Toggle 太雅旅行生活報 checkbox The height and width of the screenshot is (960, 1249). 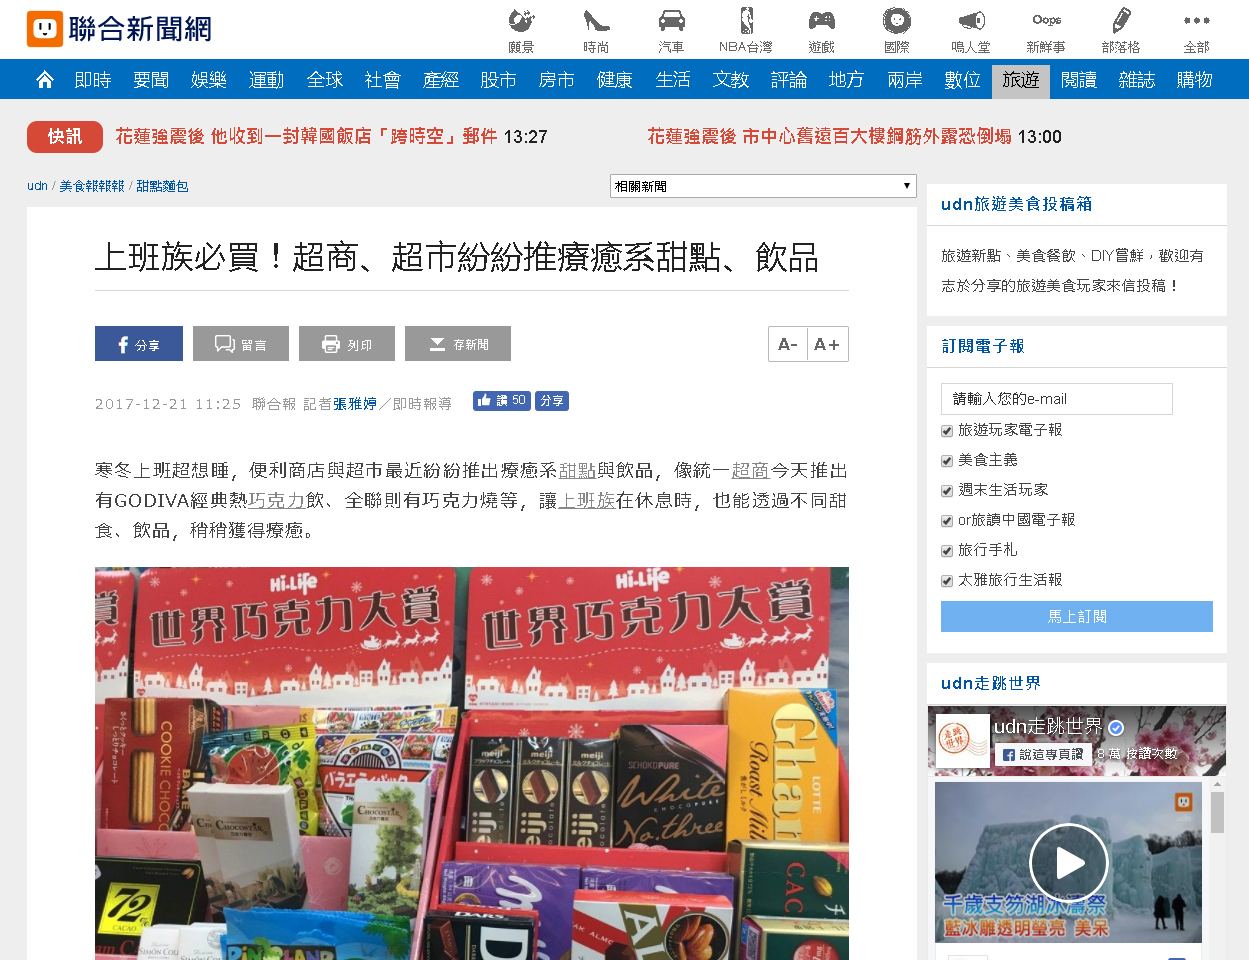[x=947, y=581]
